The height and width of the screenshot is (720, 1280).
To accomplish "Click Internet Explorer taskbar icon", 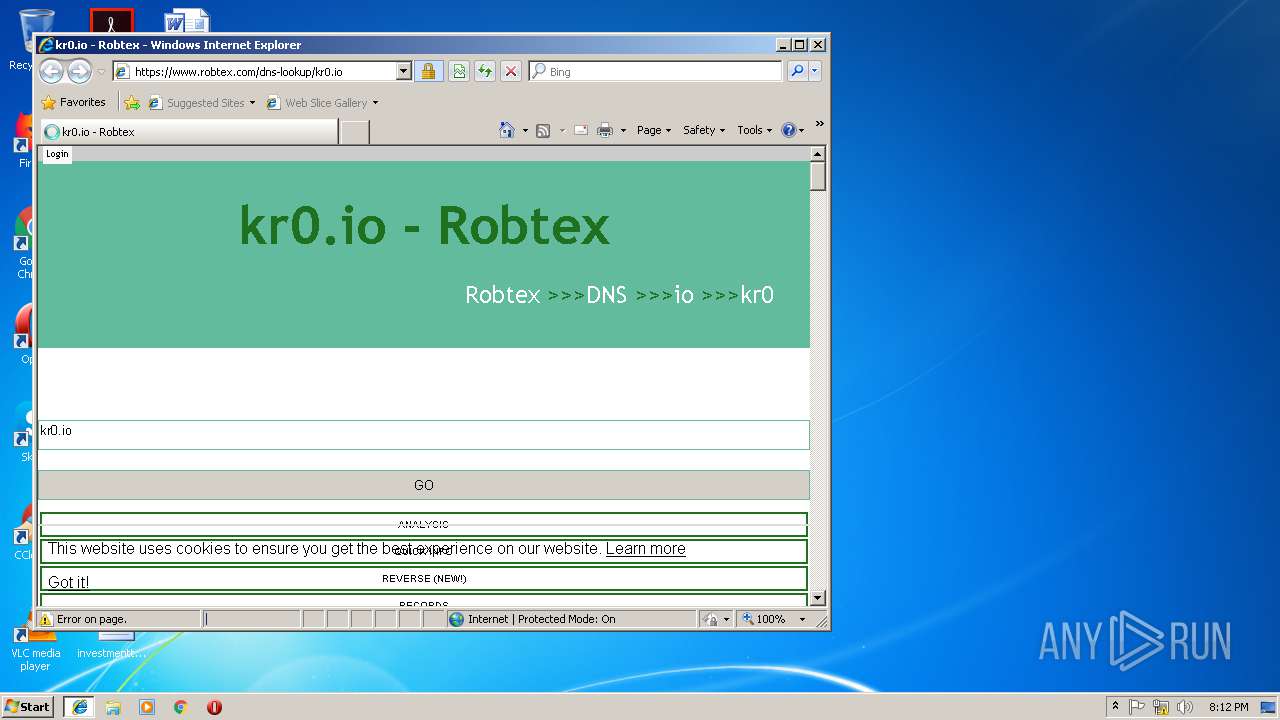I will (79, 706).
